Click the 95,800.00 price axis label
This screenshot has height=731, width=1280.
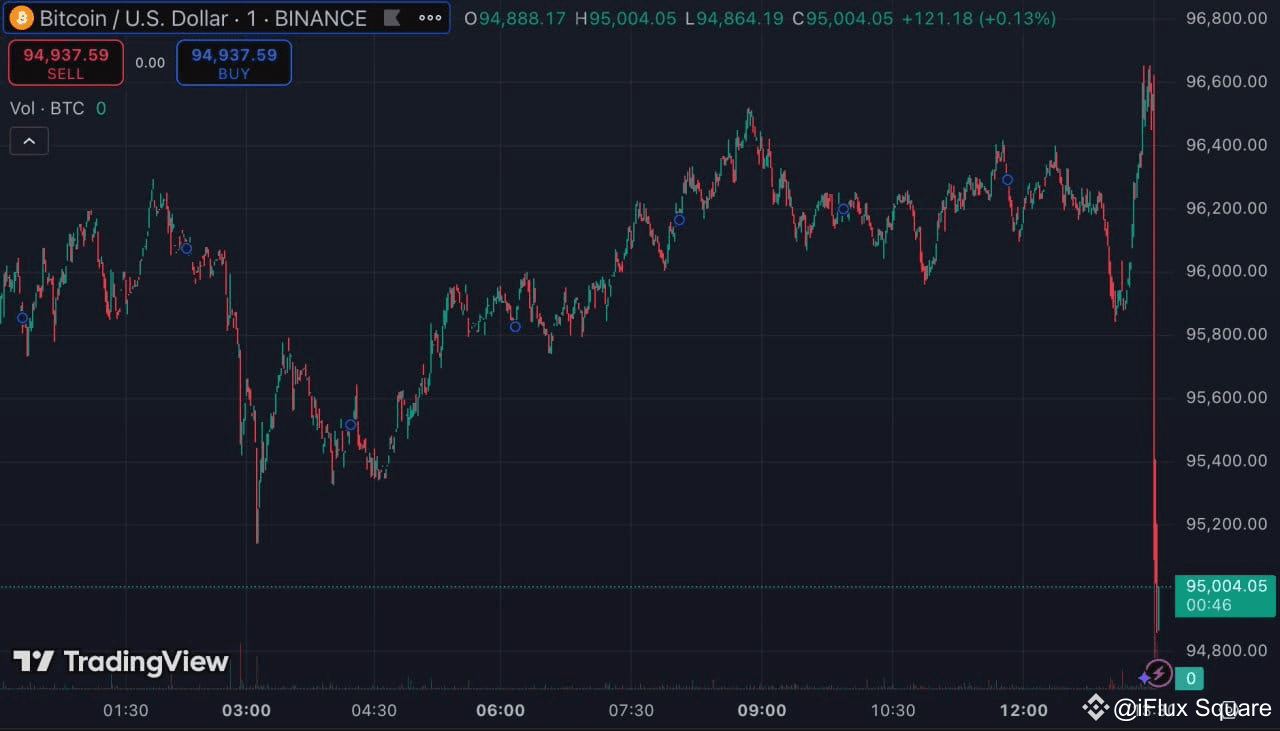[x=1226, y=334]
